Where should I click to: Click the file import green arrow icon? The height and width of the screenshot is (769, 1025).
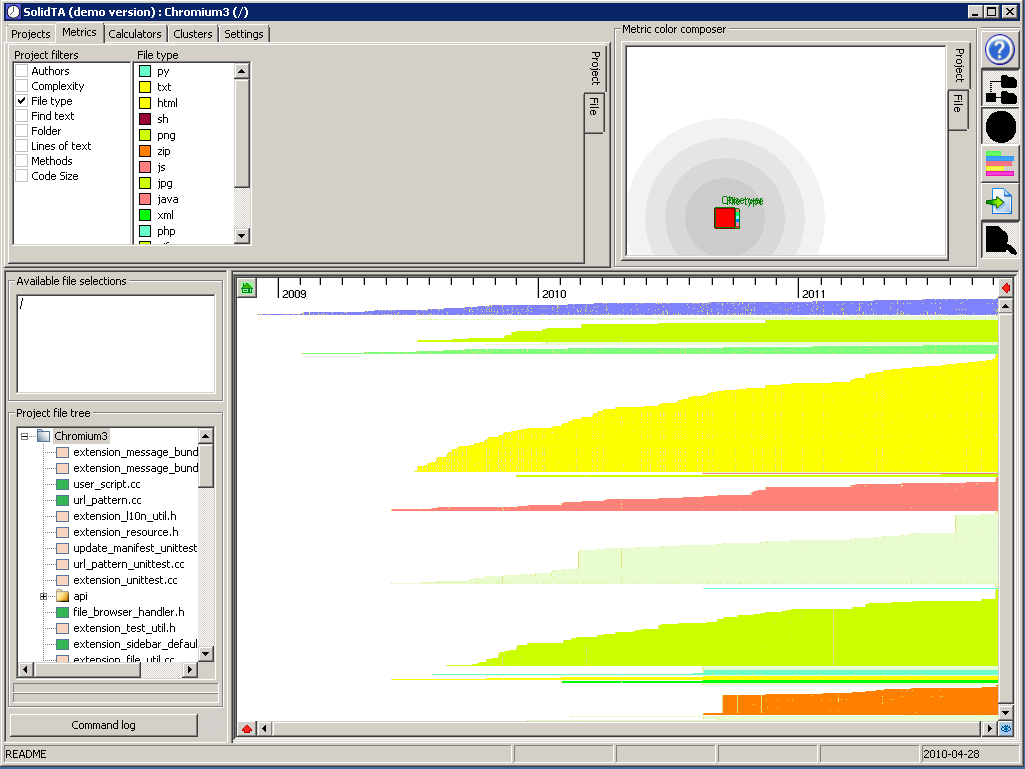pyautogui.click(x=1001, y=202)
